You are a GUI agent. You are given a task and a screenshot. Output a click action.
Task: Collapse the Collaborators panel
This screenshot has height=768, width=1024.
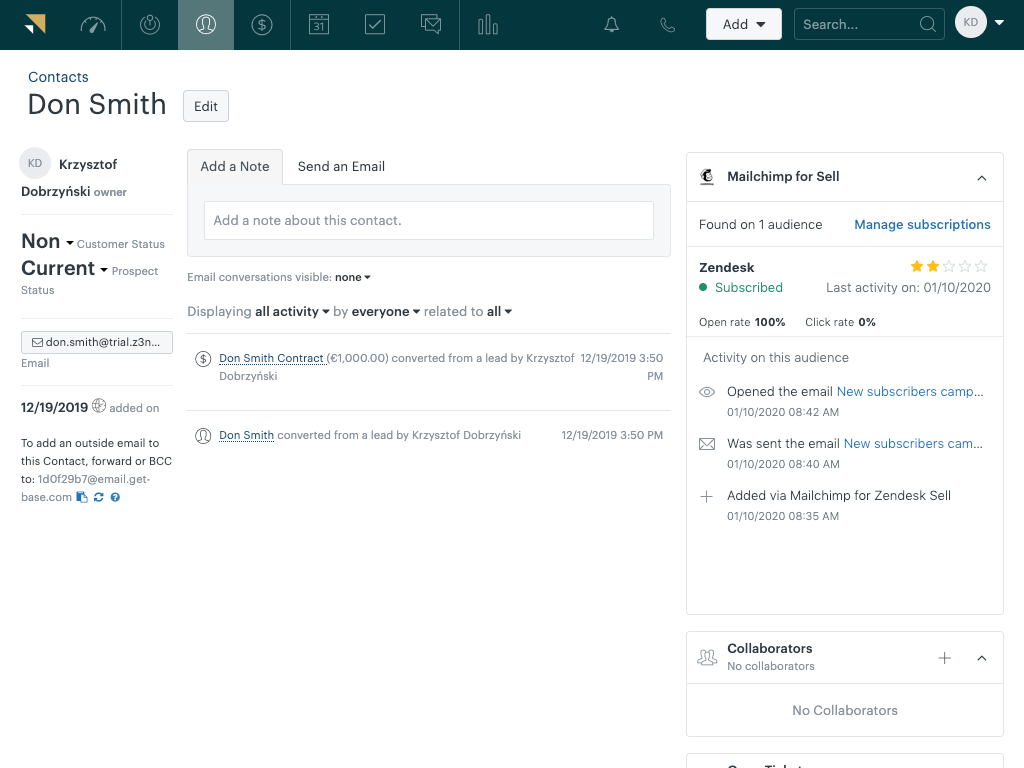pos(981,657)
